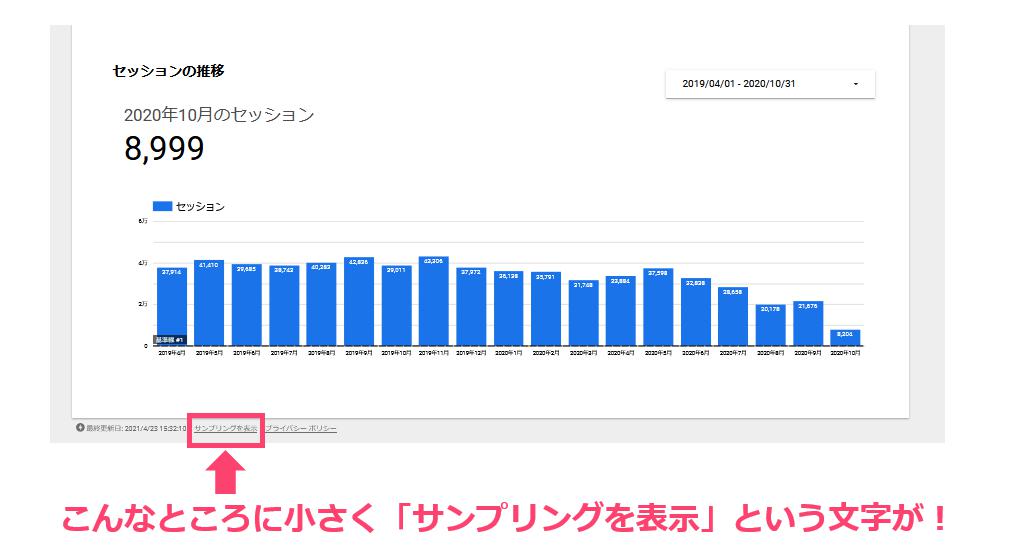Click the サンプリングを表示 link

click(225, 428)
